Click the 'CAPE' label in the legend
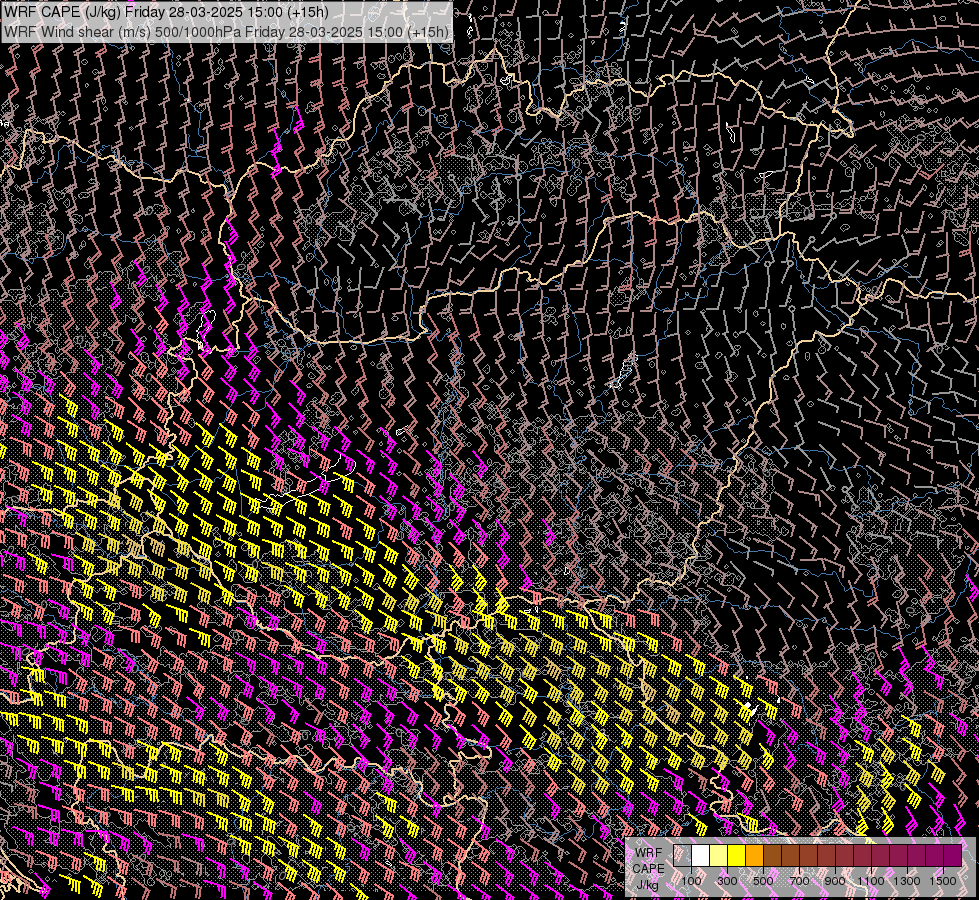The image size is (979, 900). pyautogui.click(x=648, y=868)
